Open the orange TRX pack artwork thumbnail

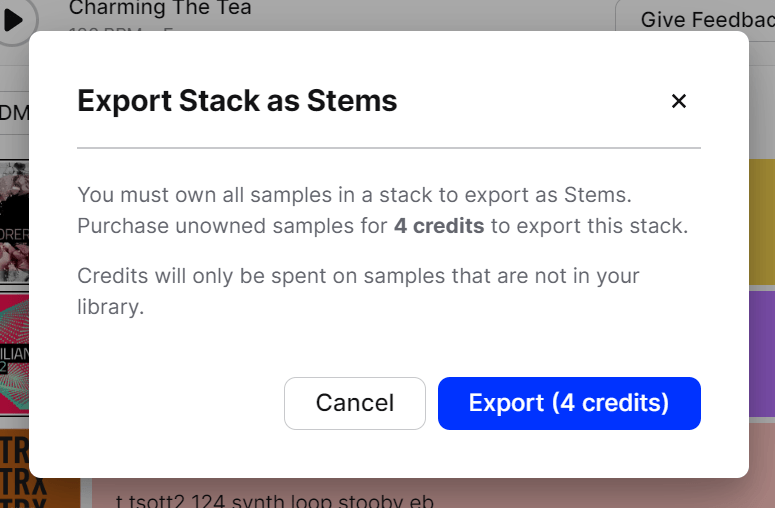click(40, 468)
